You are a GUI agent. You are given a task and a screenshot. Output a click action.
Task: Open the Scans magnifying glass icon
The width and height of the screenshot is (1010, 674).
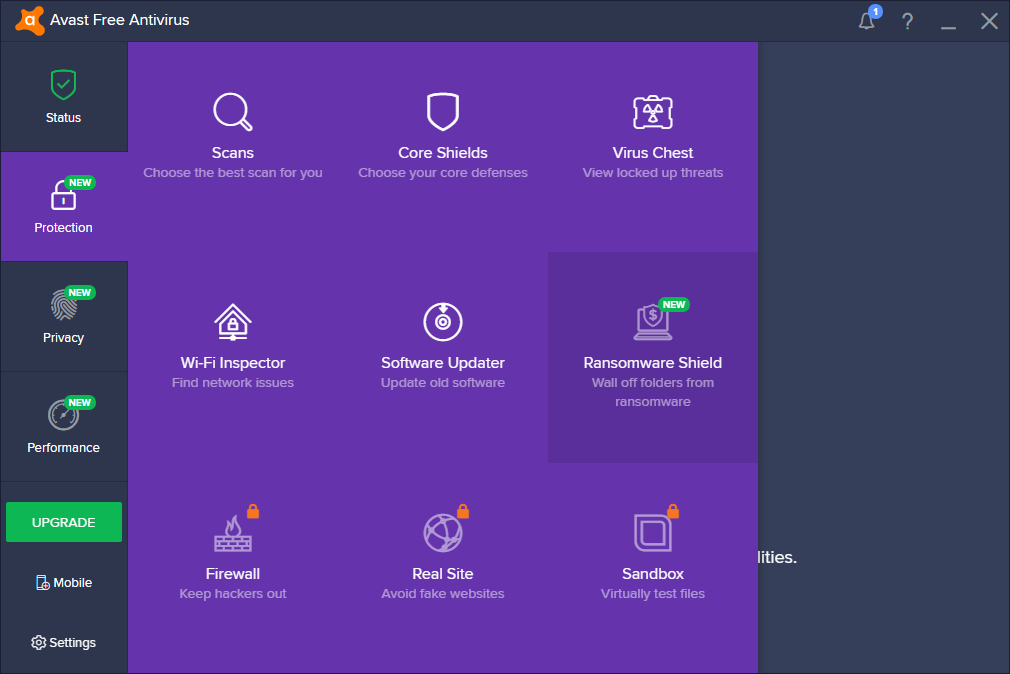pyautogui.click(x=233, y=112)
